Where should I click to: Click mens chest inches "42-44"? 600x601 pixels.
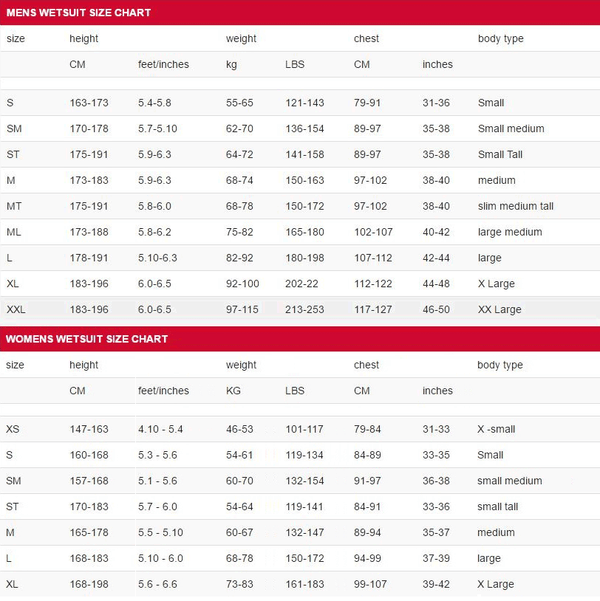[x=436, y=258]
